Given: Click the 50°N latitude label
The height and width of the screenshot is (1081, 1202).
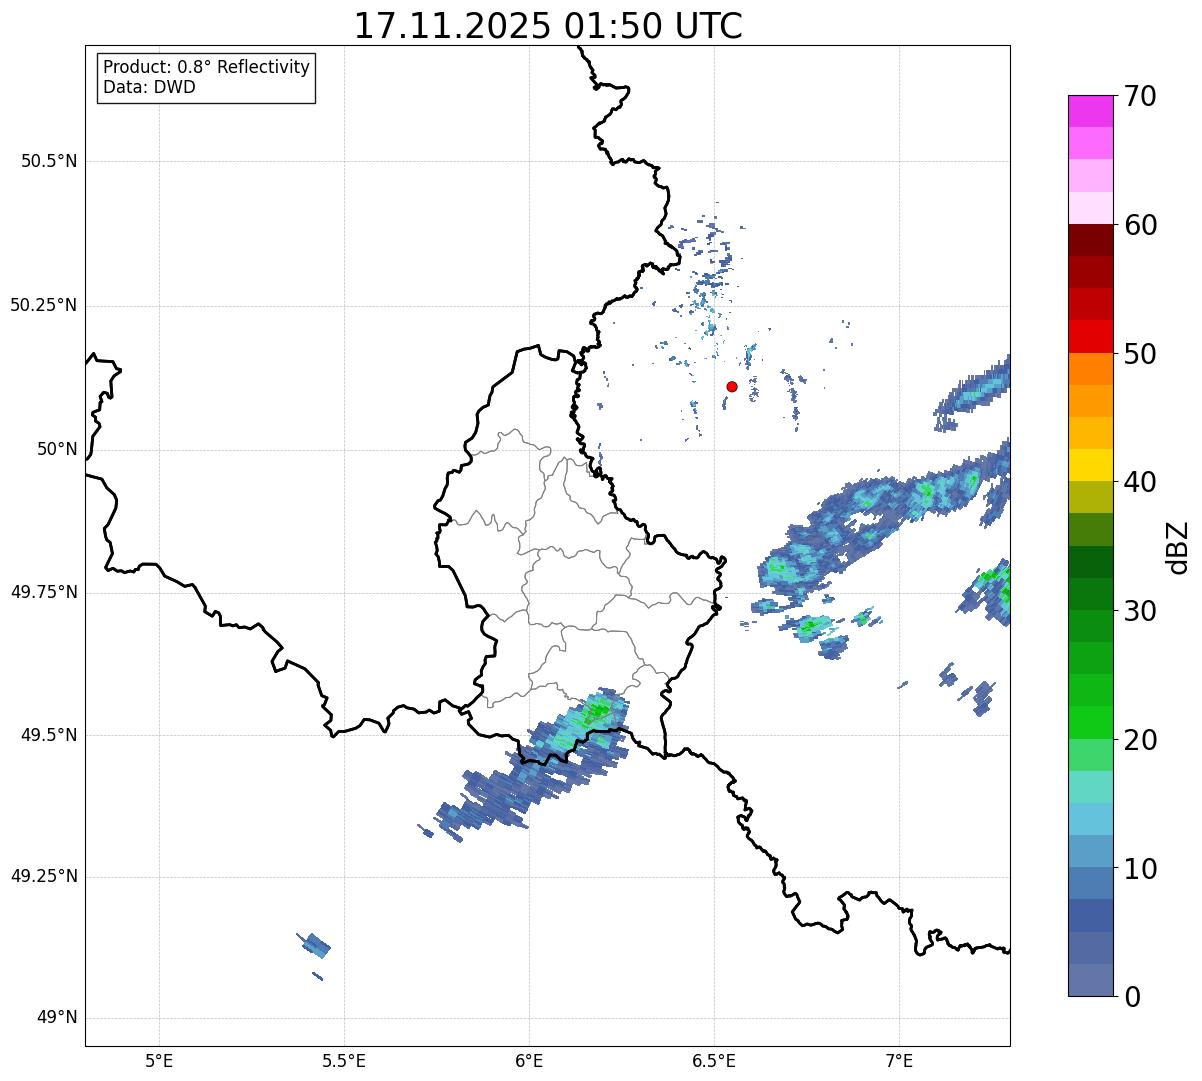Looking at the screenshot, I should coord(57,449).
